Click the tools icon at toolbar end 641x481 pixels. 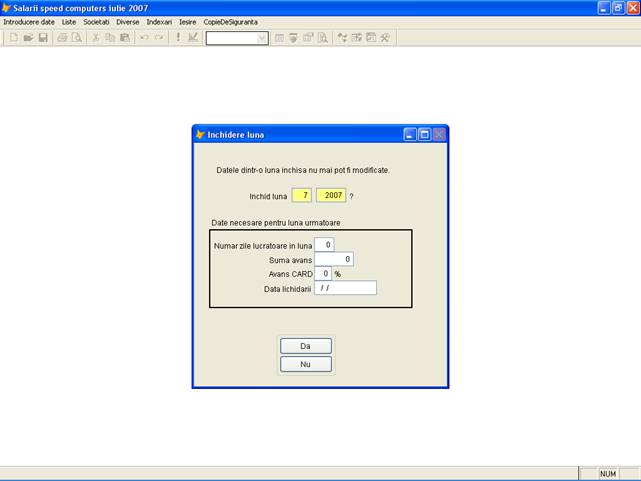[x=385, y=38]
